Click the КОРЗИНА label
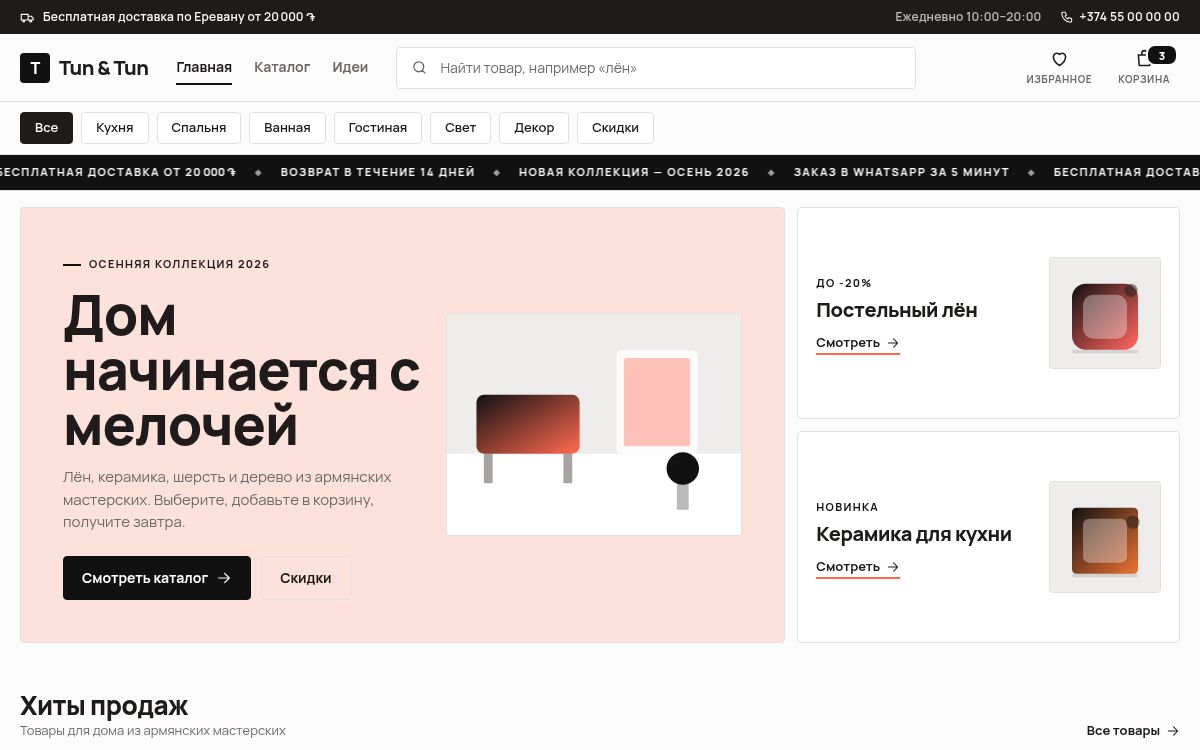Viewport: 1200px width, 750px height. coord(1144,80)
